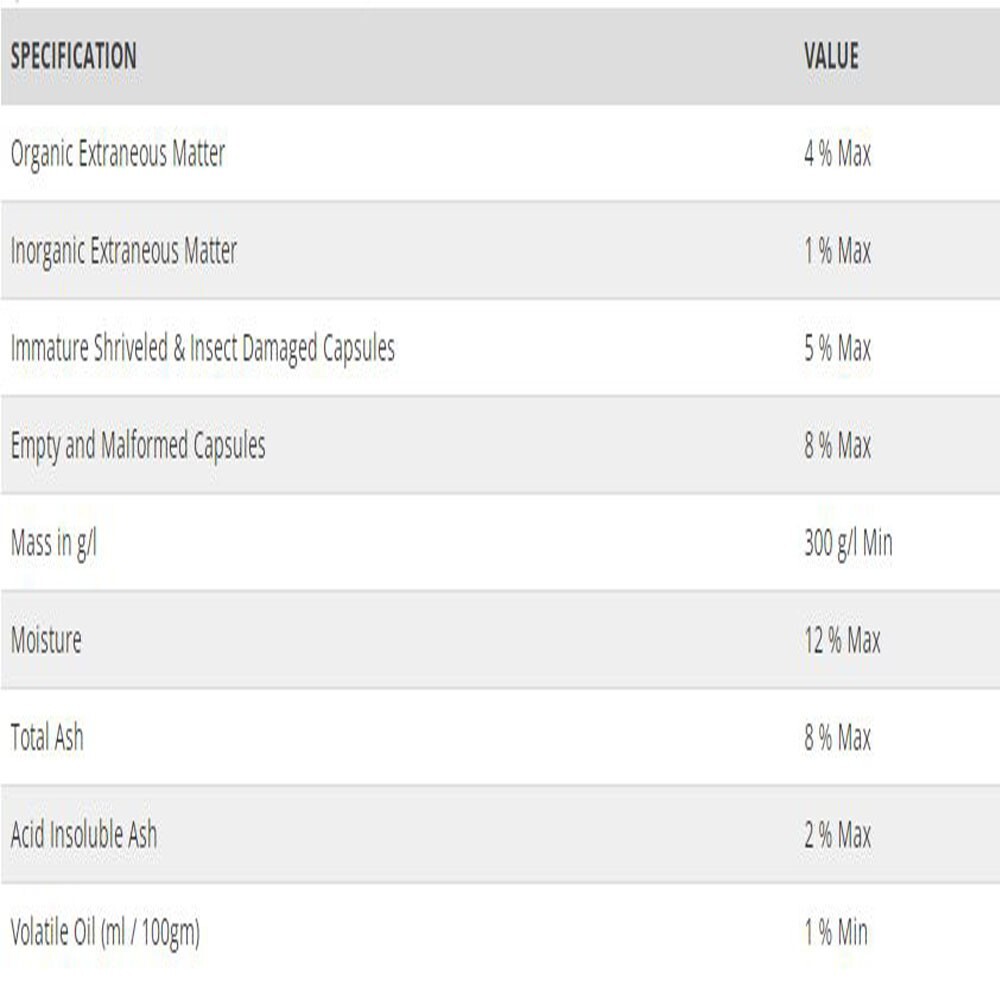The image size is (1000, 1000).
Task: Click the 12 % Max value
Action: pyautogui.click(x=842, y=640)
